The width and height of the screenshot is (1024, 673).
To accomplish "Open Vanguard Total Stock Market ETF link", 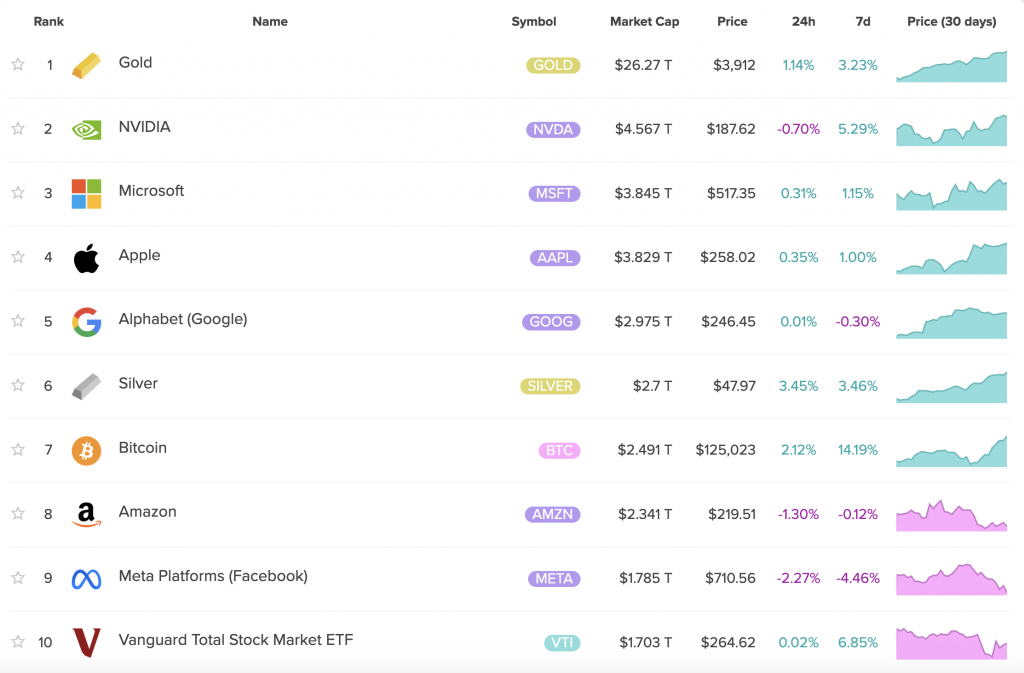I will (235, 639).
